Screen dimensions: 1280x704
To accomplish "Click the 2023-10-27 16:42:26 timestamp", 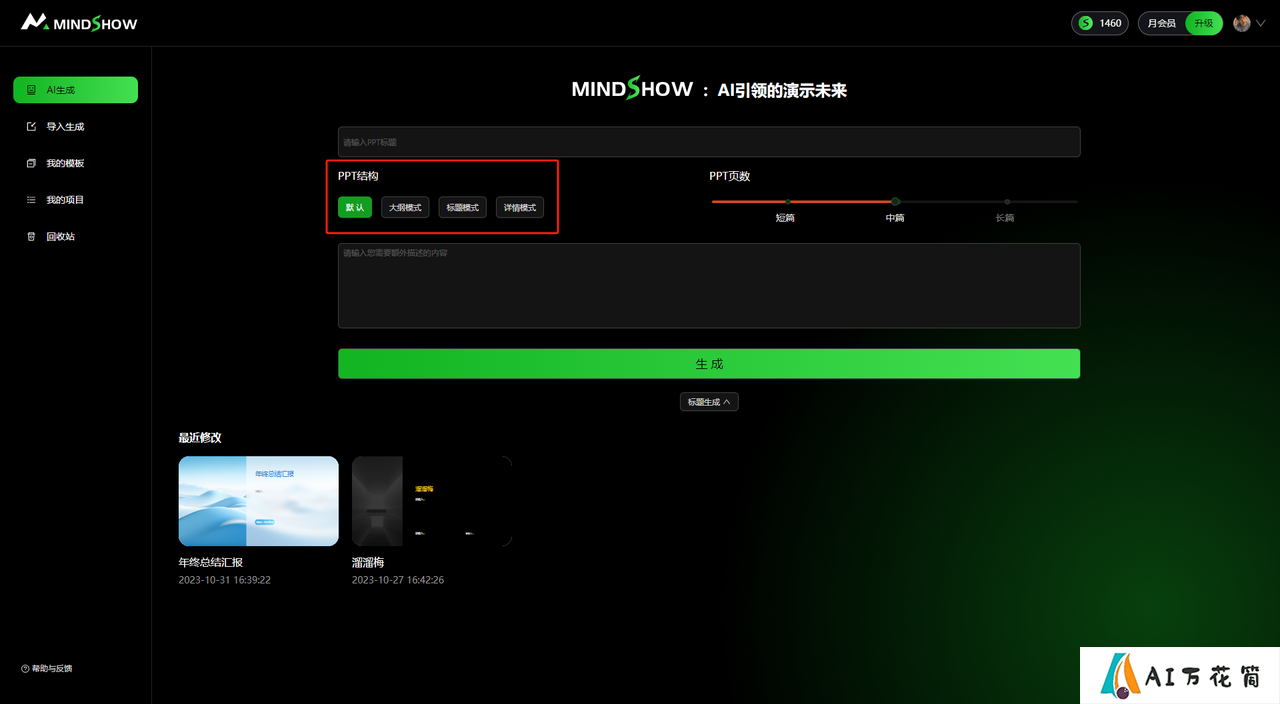I will pyautogui.click(x=398, y=580).
